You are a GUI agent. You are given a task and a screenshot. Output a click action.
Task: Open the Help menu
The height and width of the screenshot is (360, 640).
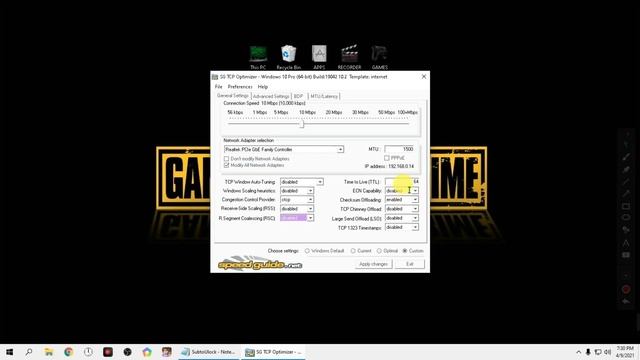click(263, 87)
